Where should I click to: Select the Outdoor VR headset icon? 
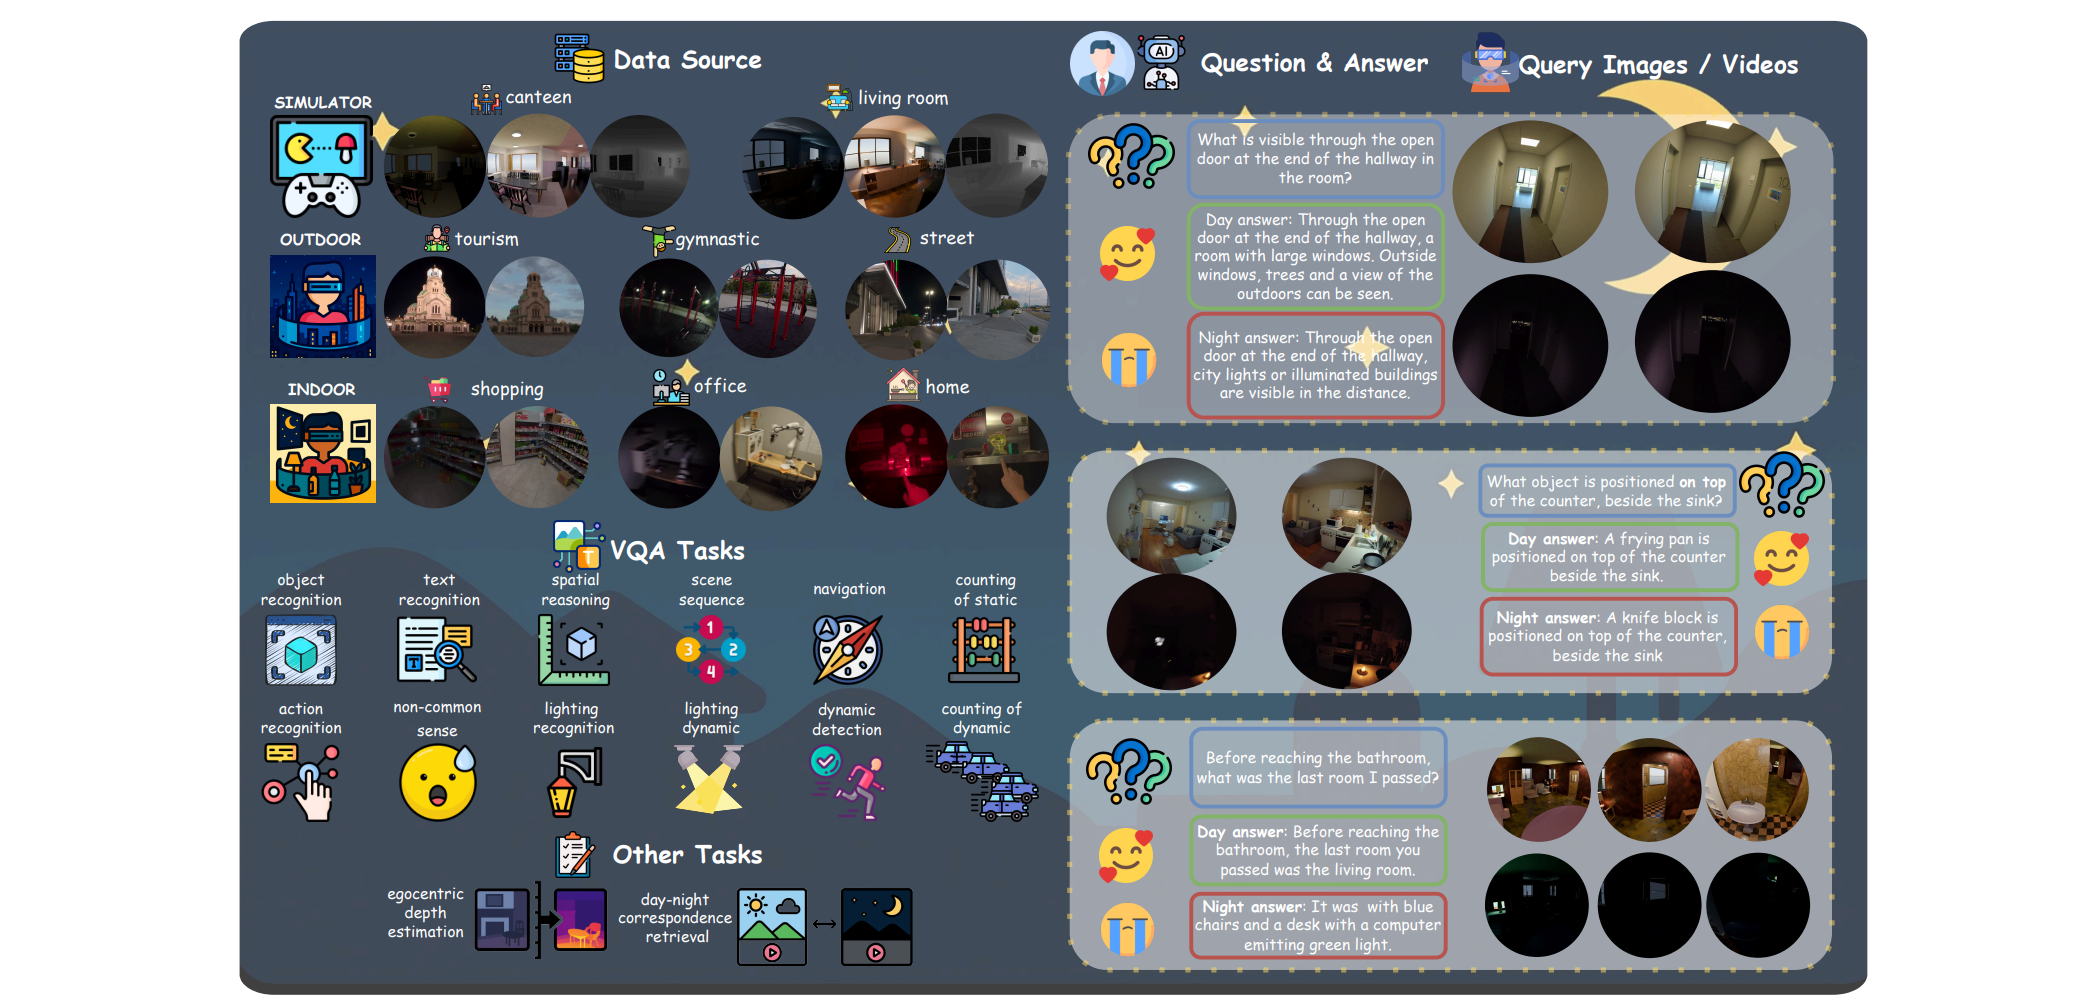pos(322,306)
